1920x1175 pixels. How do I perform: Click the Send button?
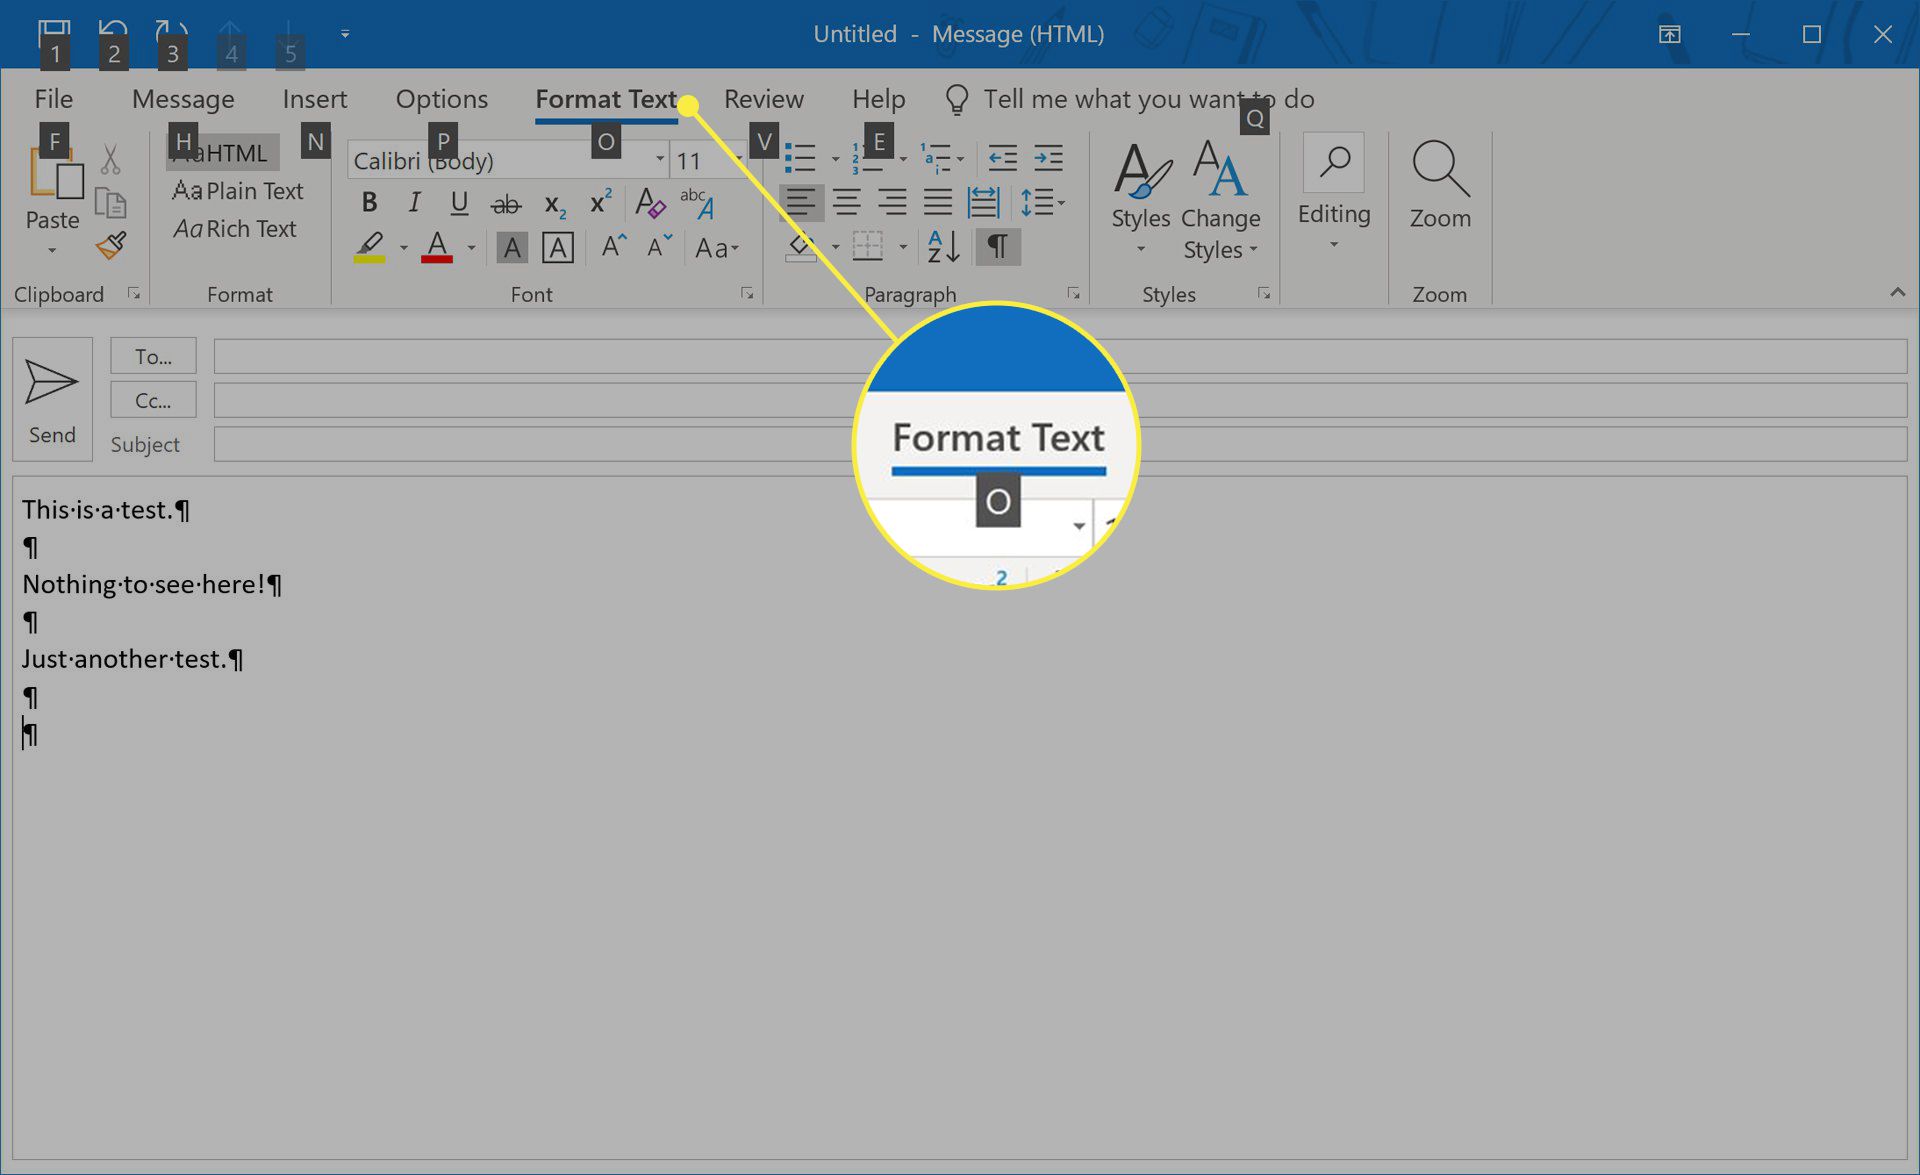pos(53,396)
